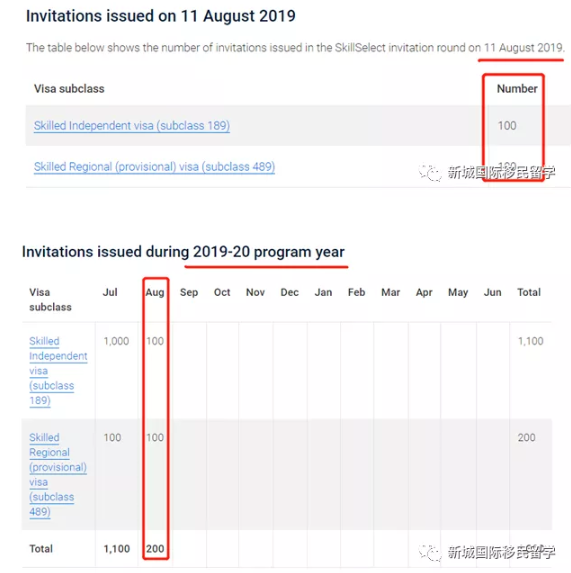Select the Aug column header

(155, 292)
